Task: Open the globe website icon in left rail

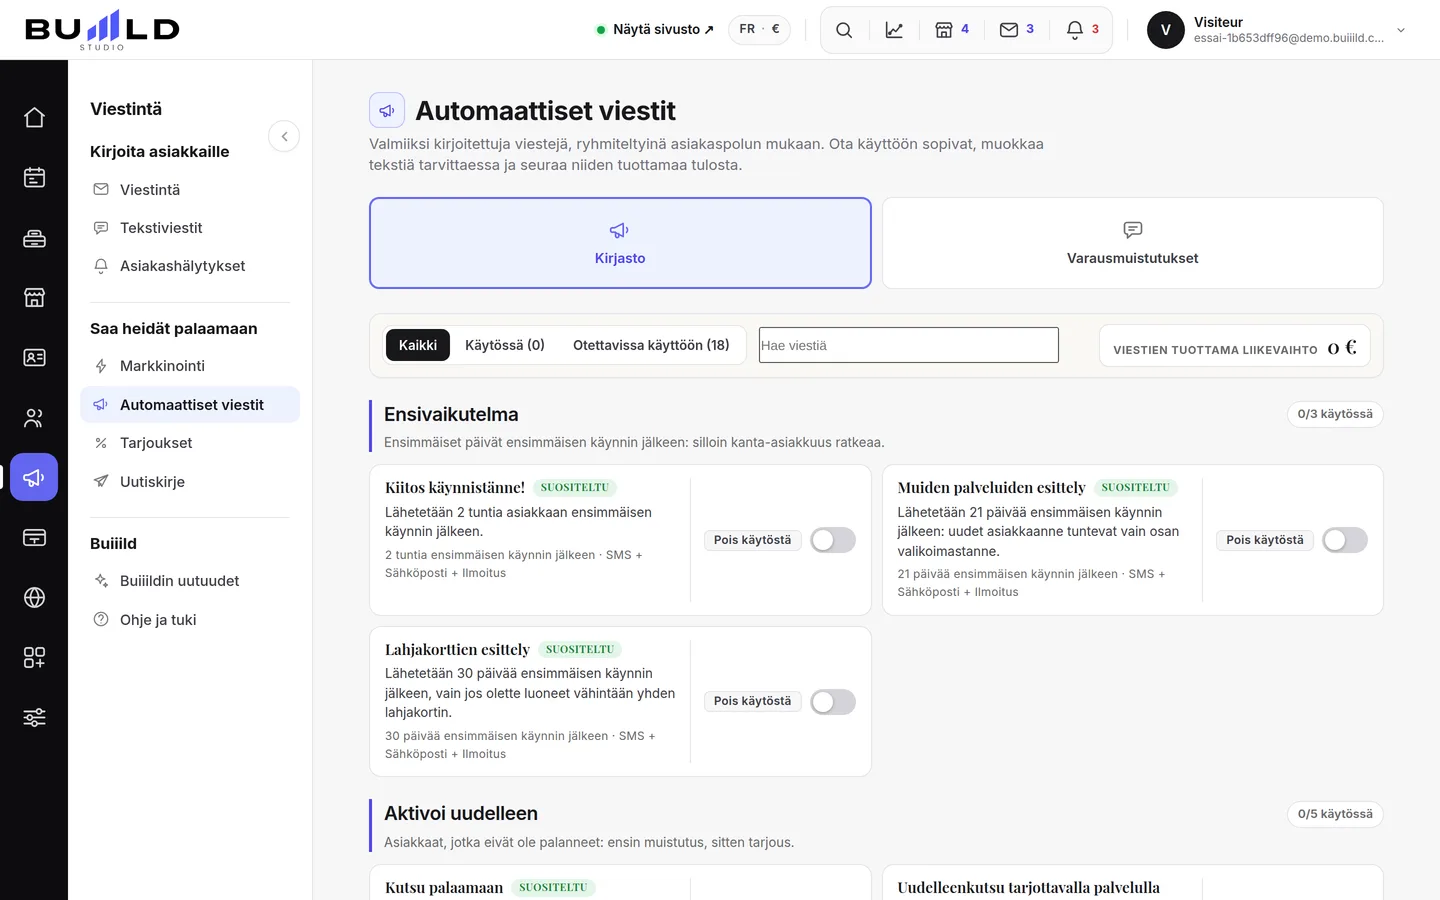Action: pos(34,598)
